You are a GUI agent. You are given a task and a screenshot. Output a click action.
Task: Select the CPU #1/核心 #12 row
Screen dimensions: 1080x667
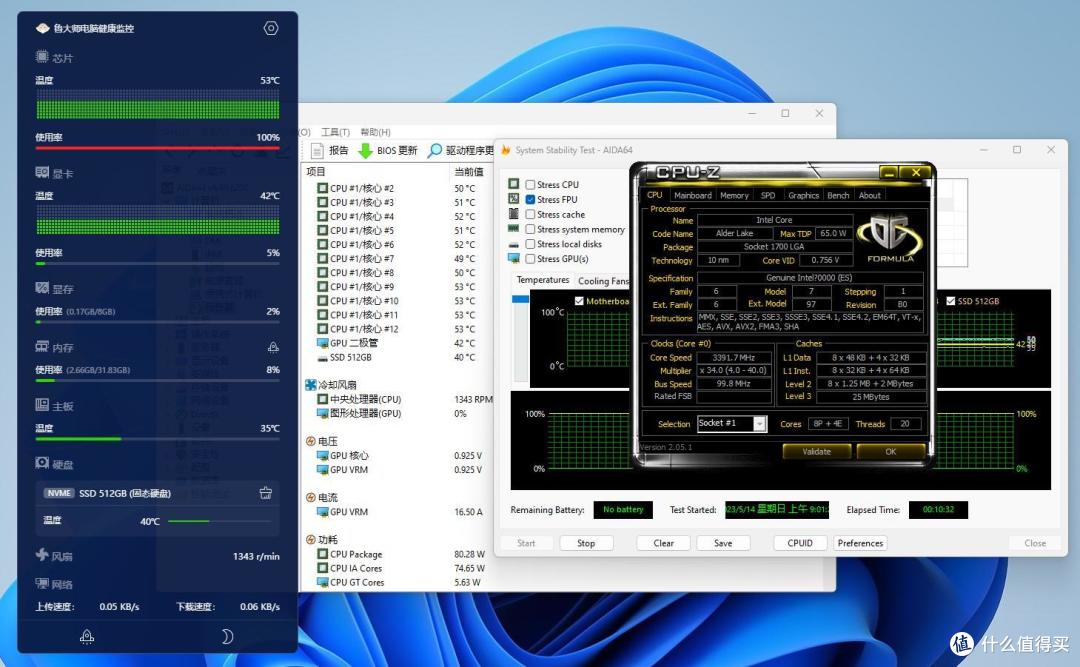396,329
